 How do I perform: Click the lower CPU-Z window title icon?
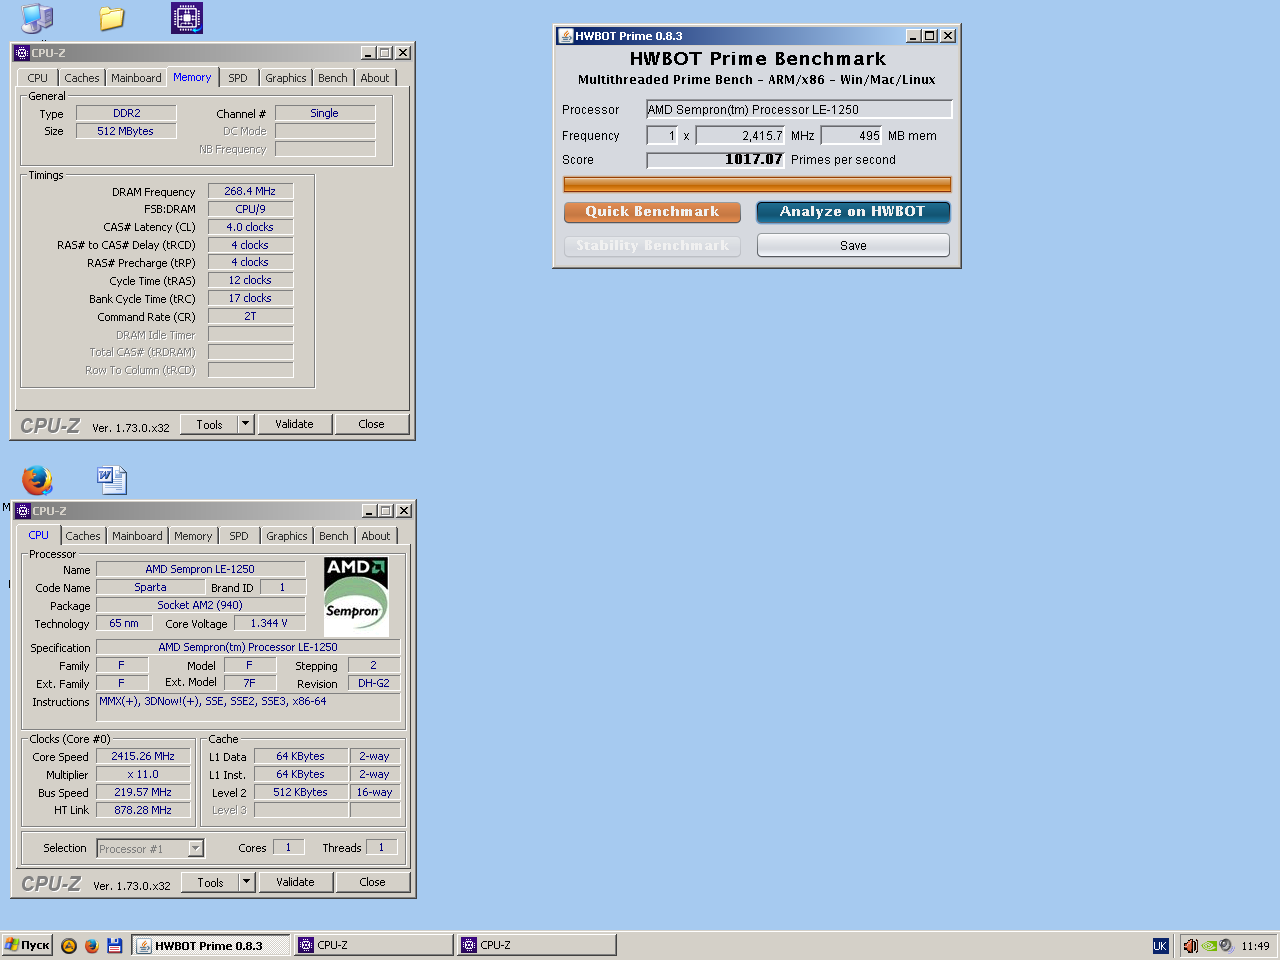tap(23, 511)
